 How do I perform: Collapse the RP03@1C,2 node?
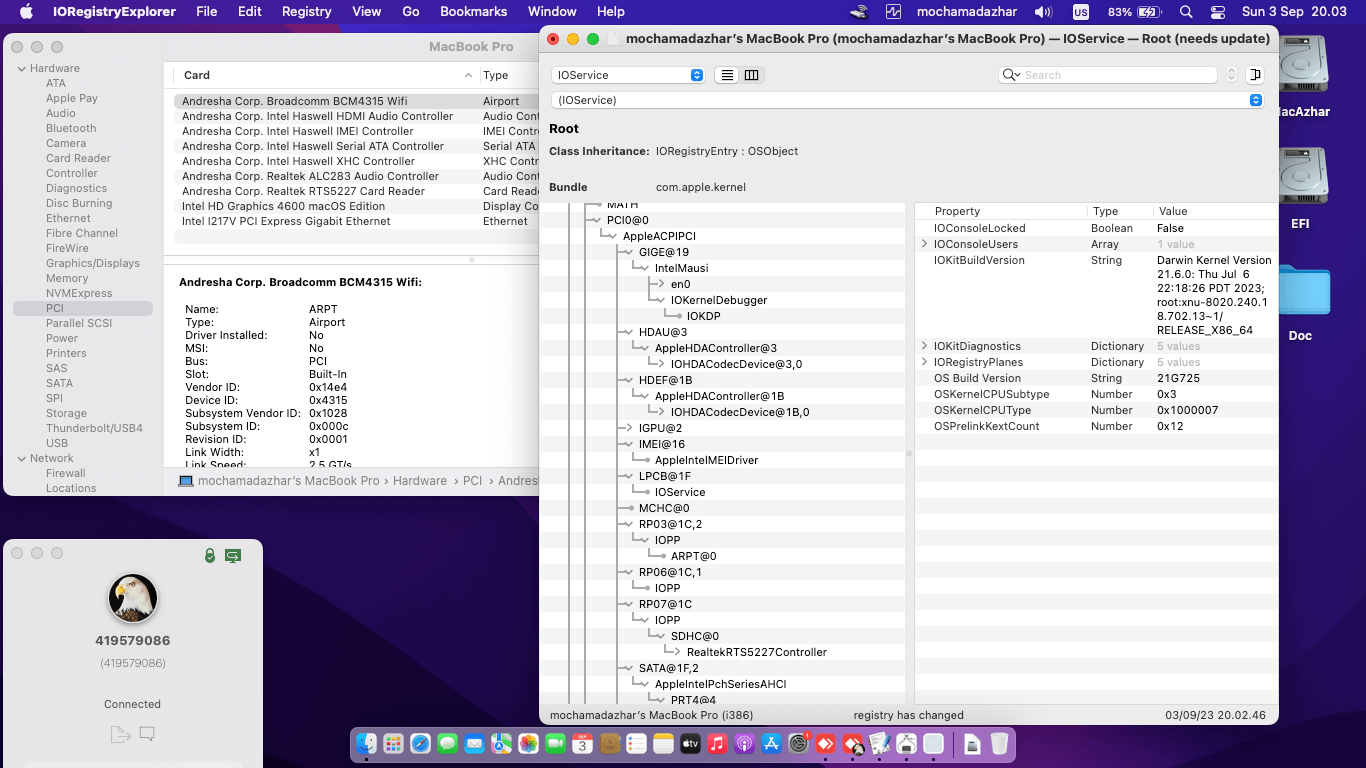tap(629, 524)
